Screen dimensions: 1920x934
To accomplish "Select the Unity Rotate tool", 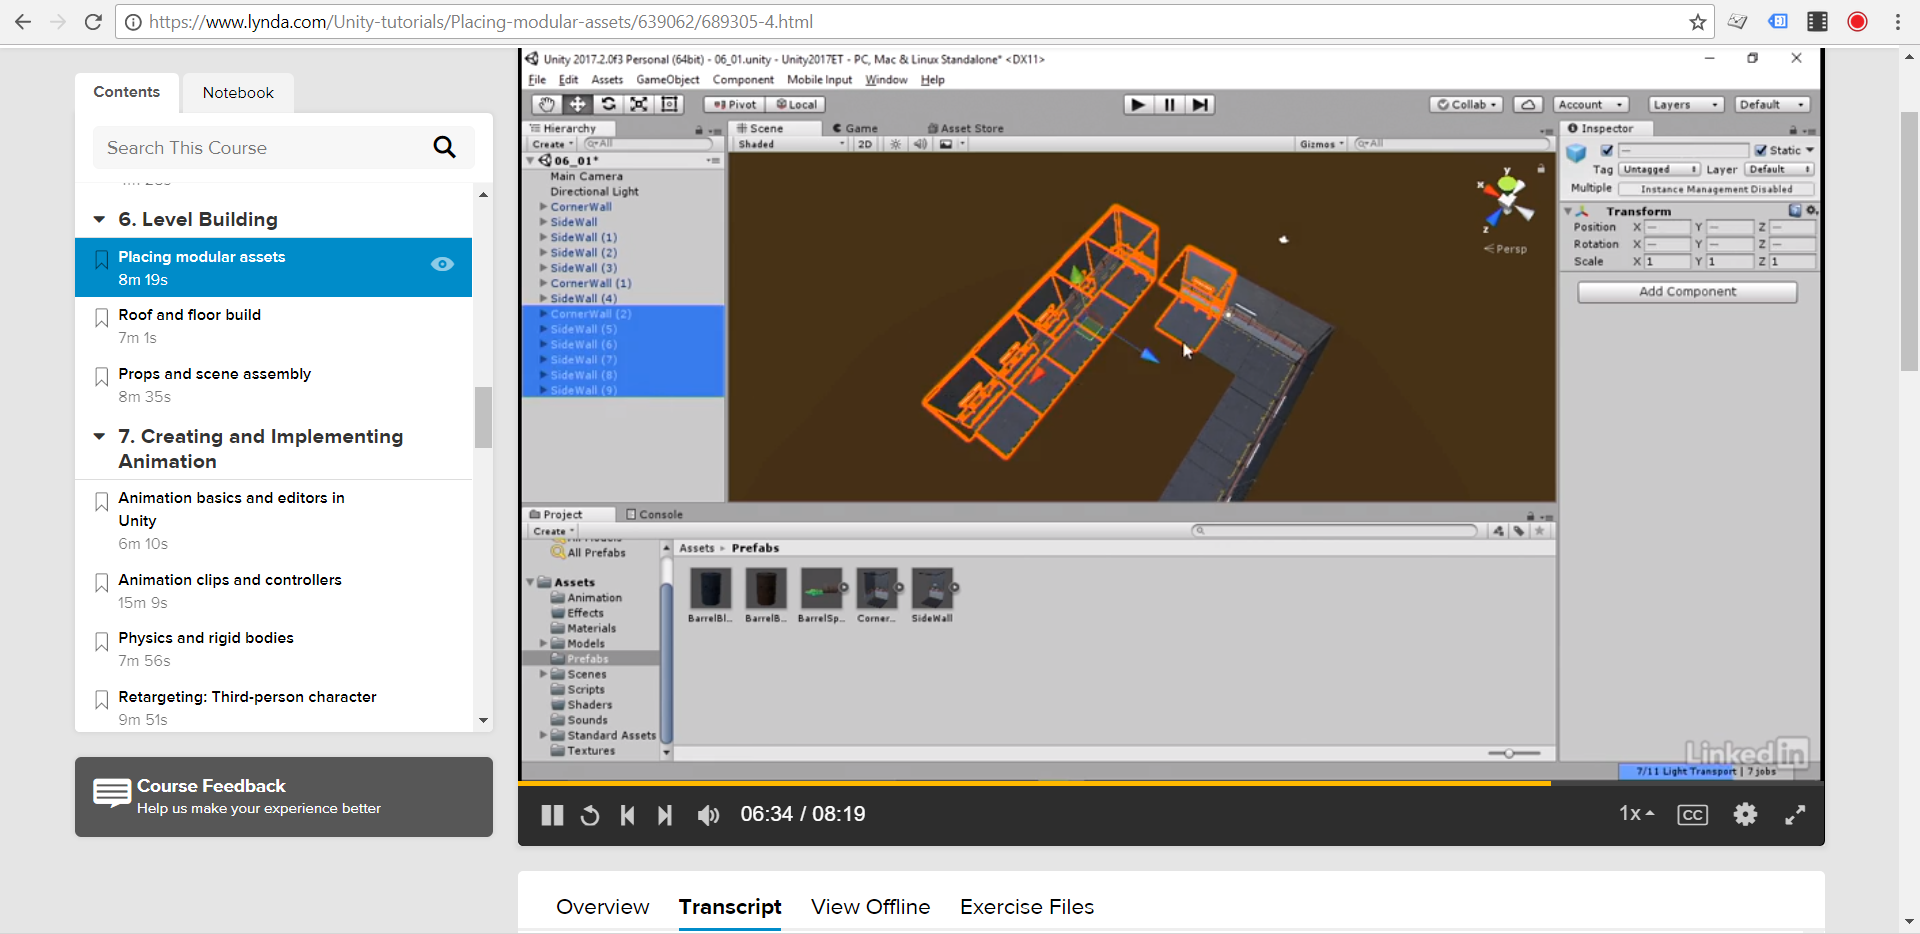I will (608, 104).
